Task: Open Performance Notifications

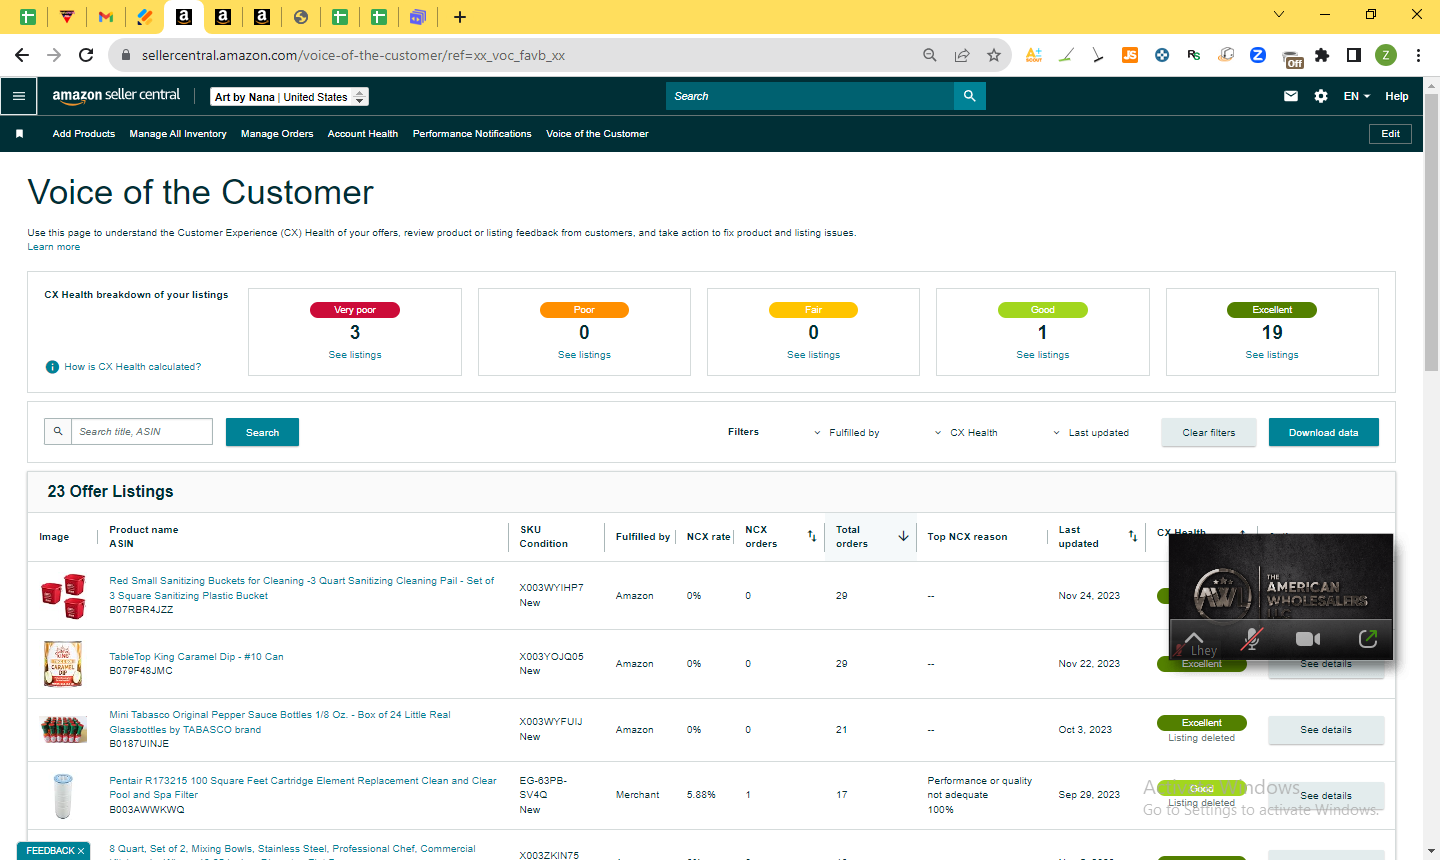Action: click(x=472, y=134)
